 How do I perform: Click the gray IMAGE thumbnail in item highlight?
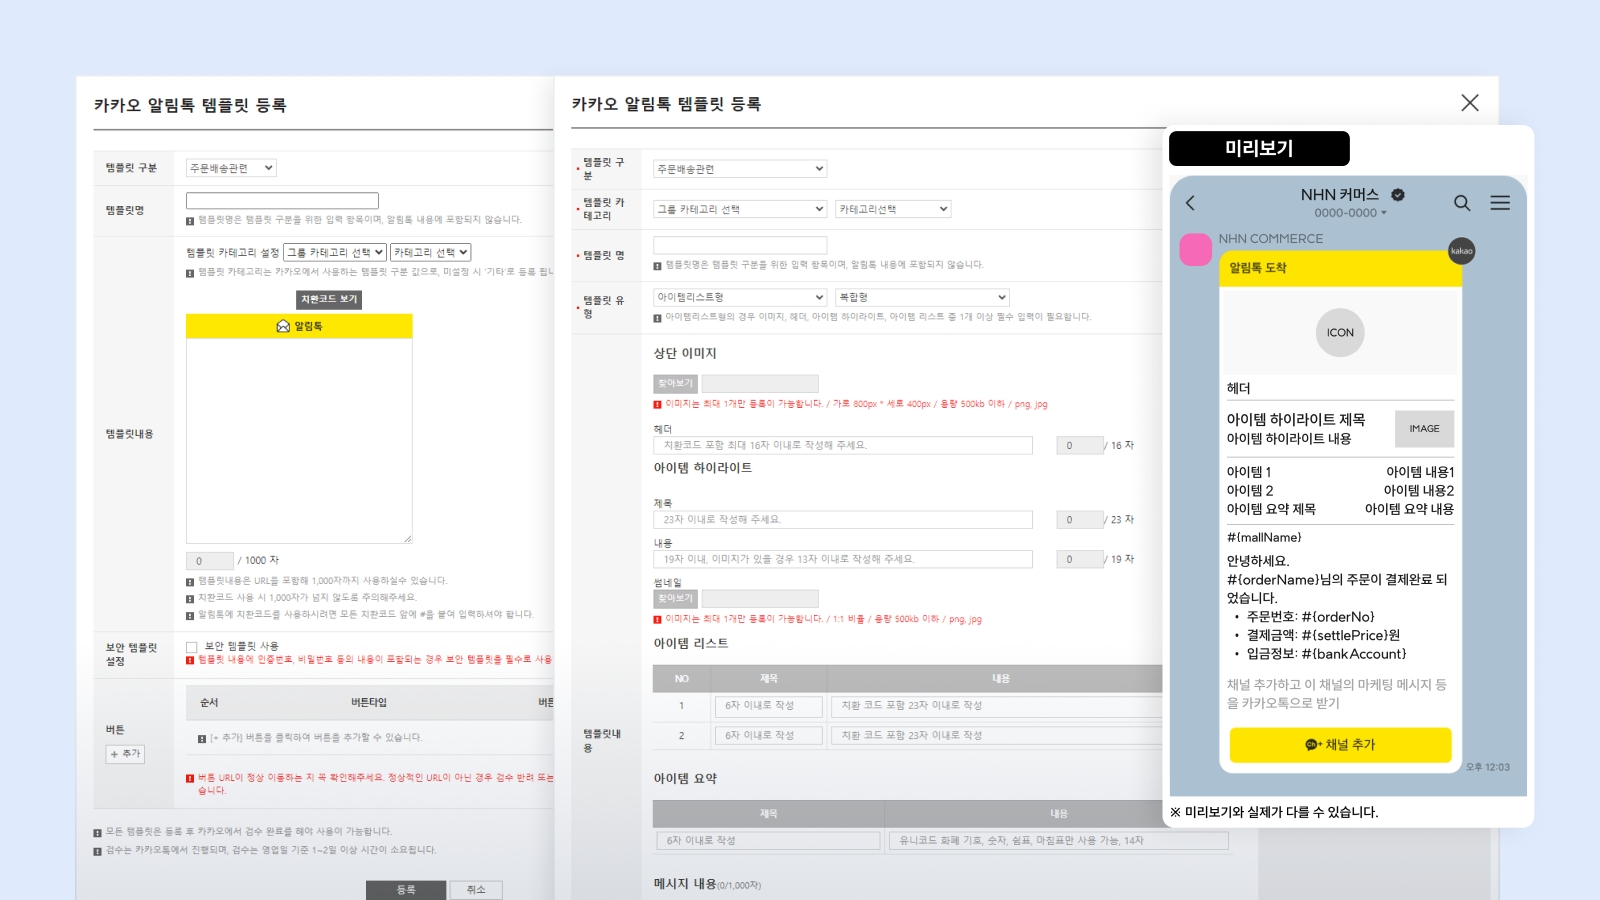click(x=1424, y=429)
